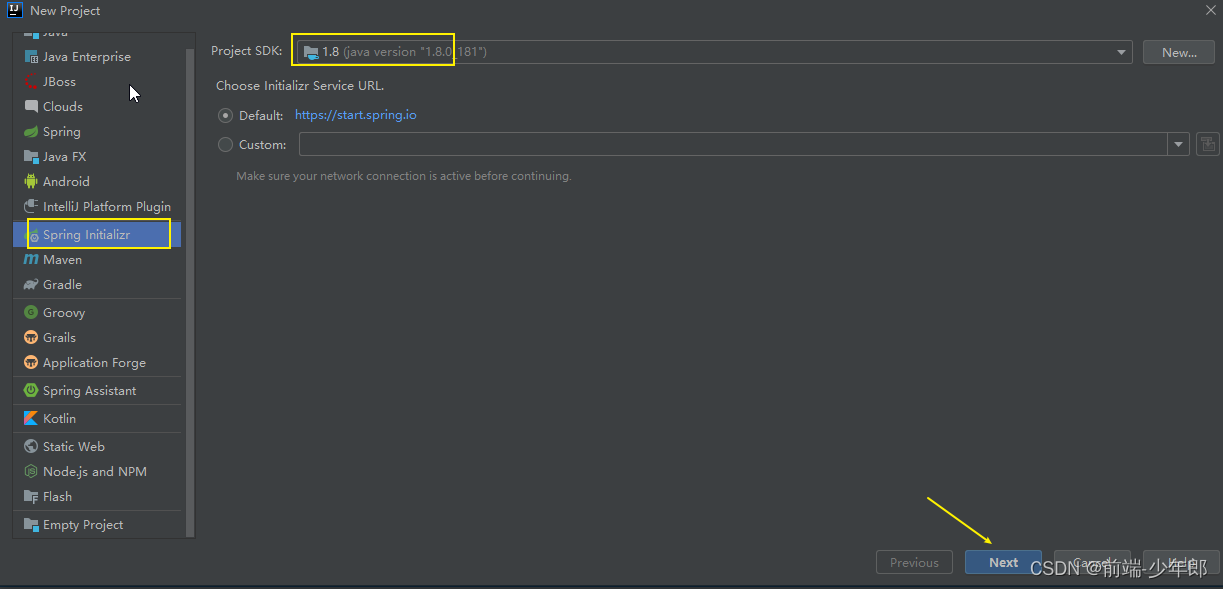Image resolution: width=1223 pixels, height=589 pixels.
Task: Click the IntelliJ logo in title bar
Action: pyautogui.click(x=14, y=10)
